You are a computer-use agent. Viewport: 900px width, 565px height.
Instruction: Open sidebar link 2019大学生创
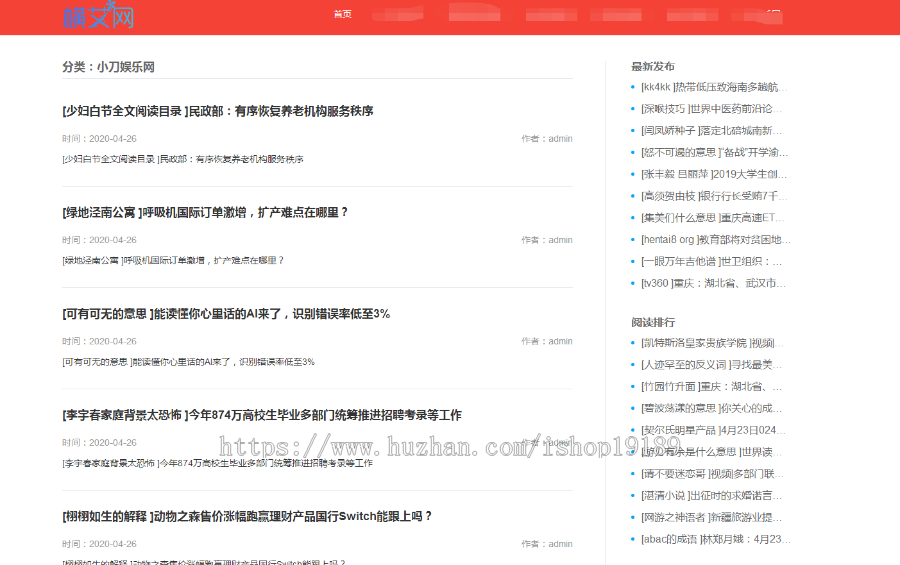click(714, 174)
